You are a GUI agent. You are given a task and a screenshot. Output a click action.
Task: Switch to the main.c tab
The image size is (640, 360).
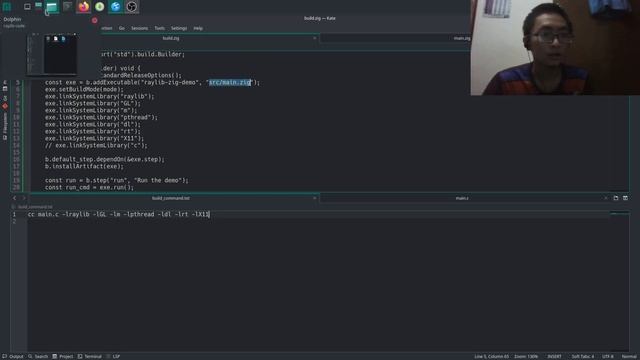click(x=462, y=198)
